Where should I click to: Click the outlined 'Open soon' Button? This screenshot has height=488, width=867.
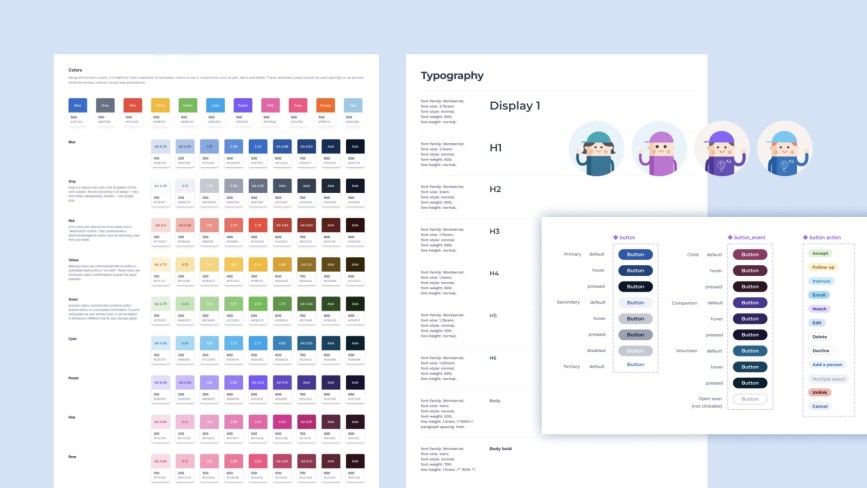point(750,398)
